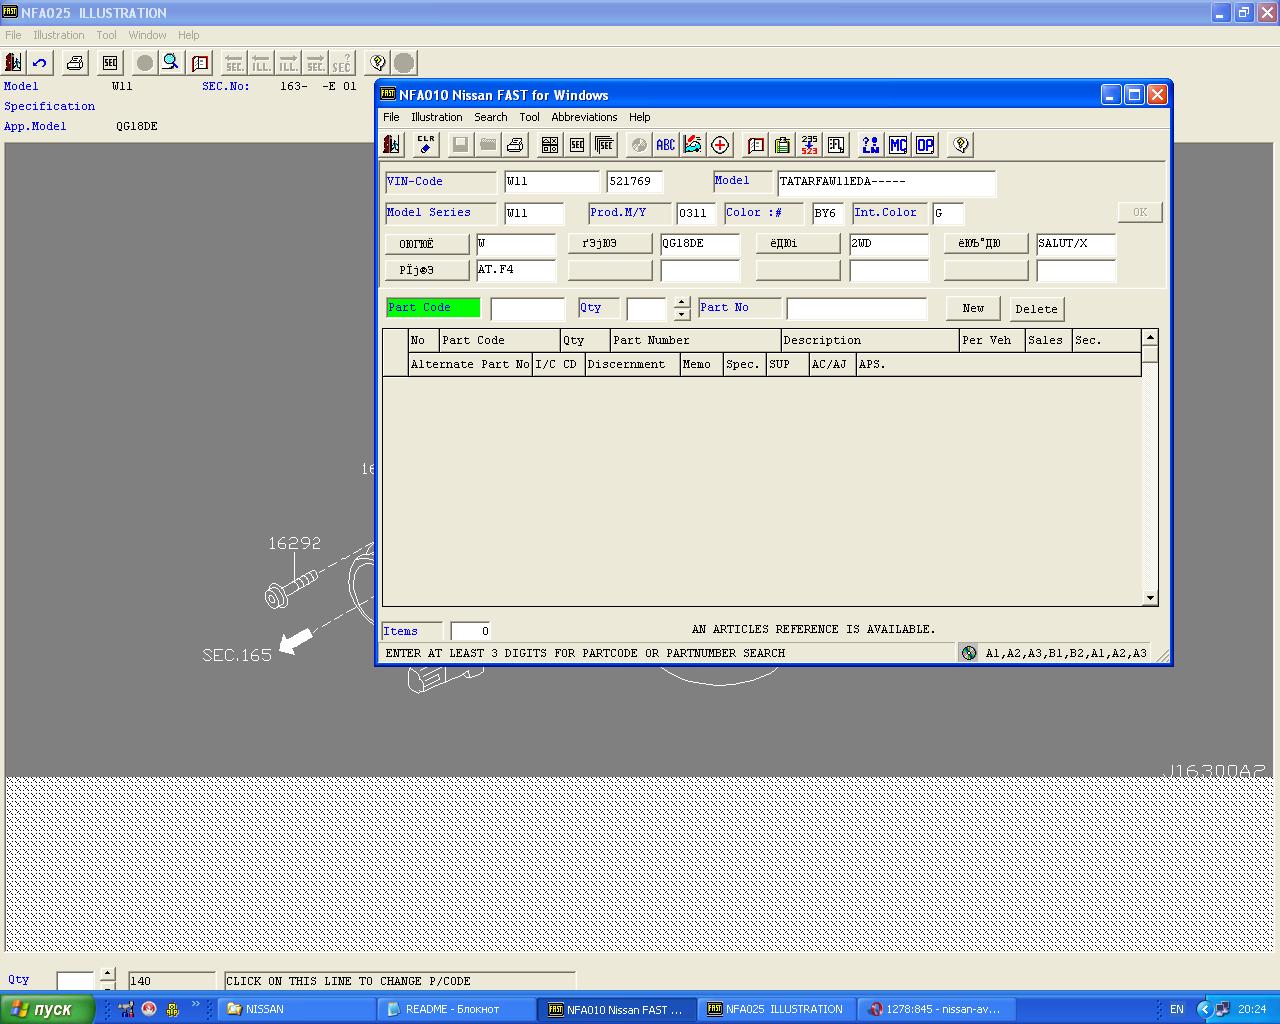Image resolution: width=1280 pixels, height=1024 pixels.
Task: Switch to NFA025 ILLUSTRATION taskbar item
Action: tap(775, 1009)
